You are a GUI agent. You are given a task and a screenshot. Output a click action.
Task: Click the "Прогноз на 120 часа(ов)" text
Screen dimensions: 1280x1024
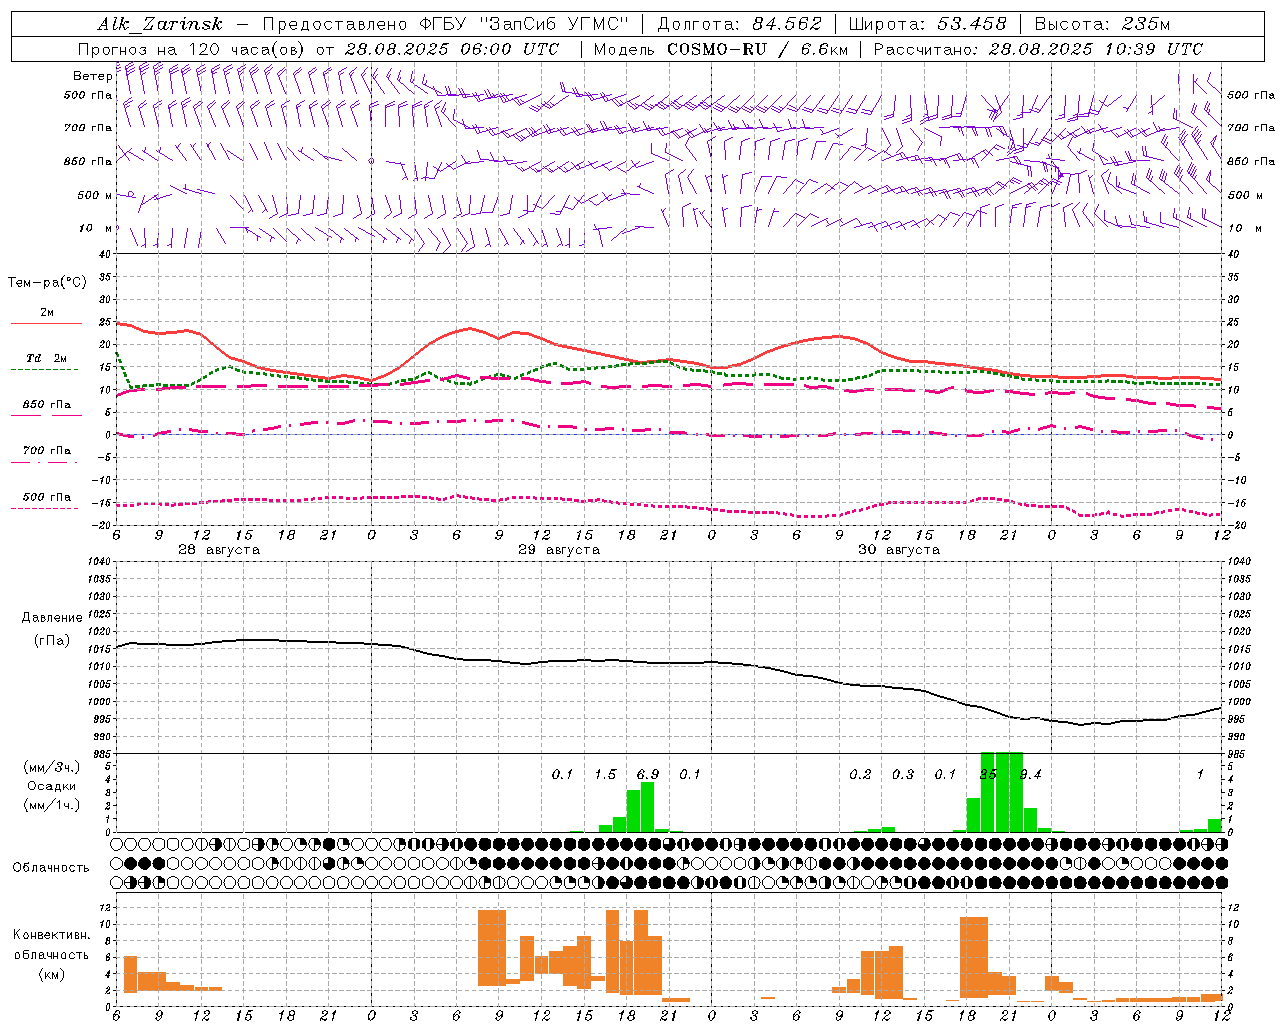(191, 49)
